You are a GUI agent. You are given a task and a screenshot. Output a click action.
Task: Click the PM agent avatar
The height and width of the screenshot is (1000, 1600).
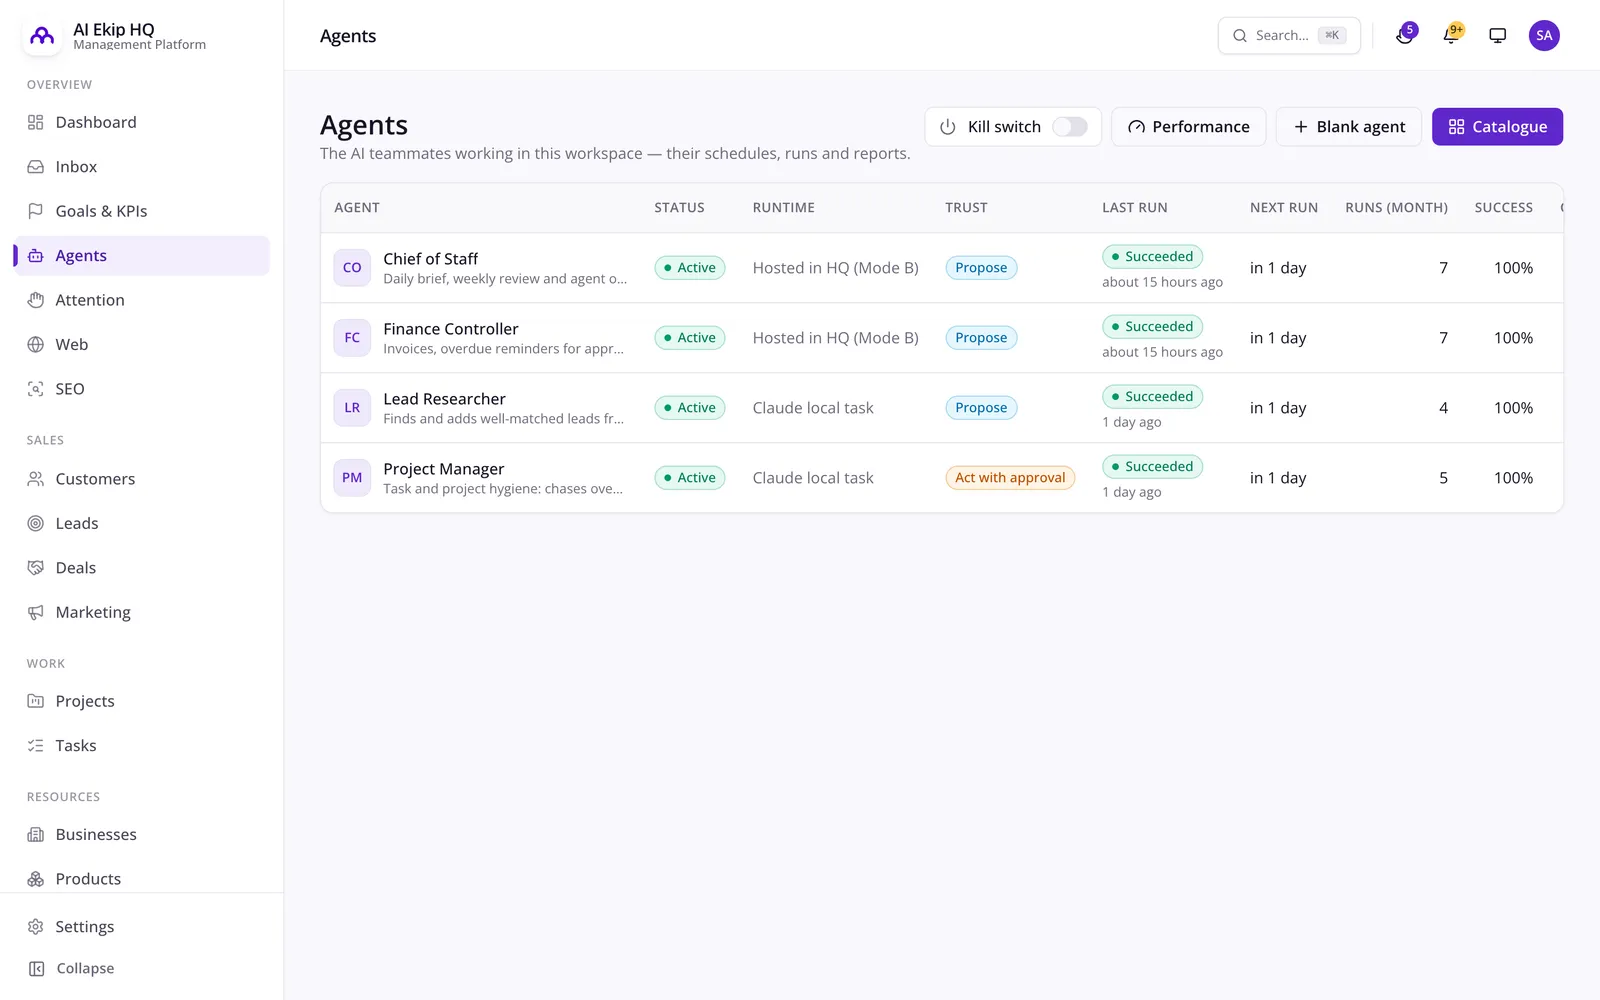click(352, 478)
